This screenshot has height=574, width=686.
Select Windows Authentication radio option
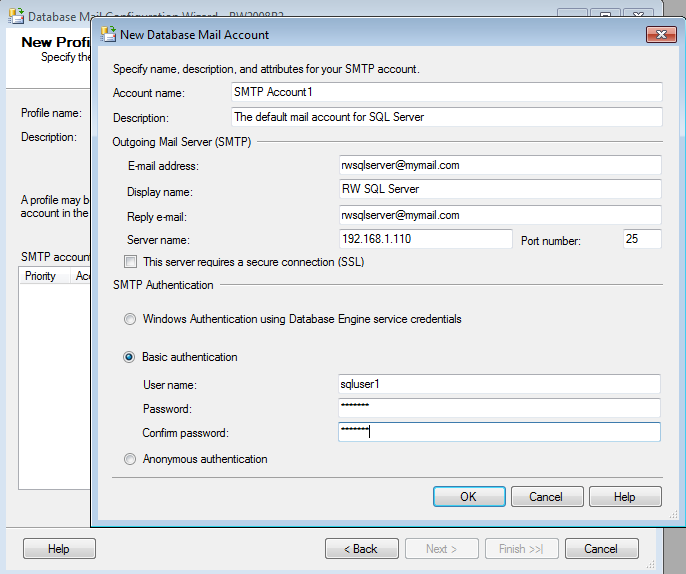[129, 320]
